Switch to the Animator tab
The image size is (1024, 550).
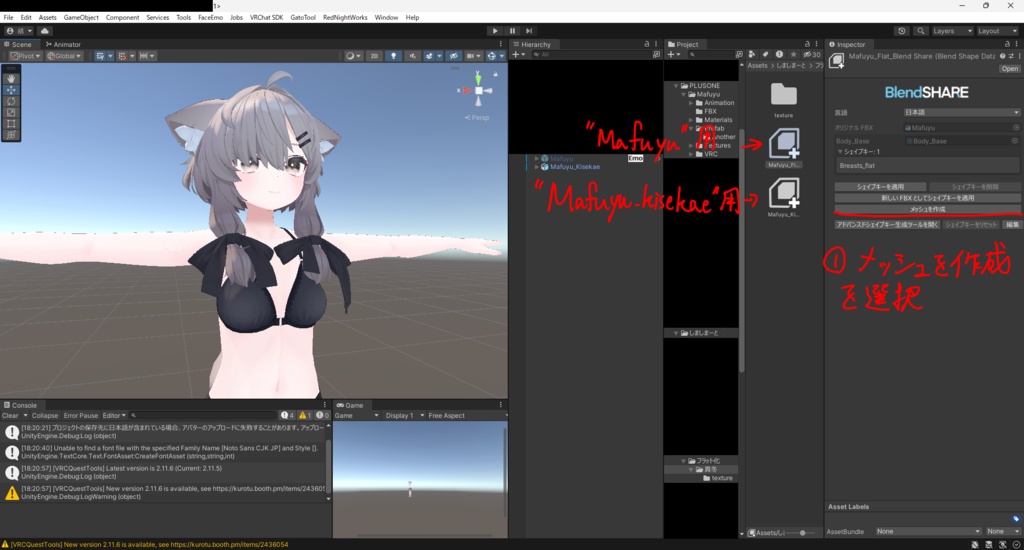pyautogui.click(x=64, y=44)
